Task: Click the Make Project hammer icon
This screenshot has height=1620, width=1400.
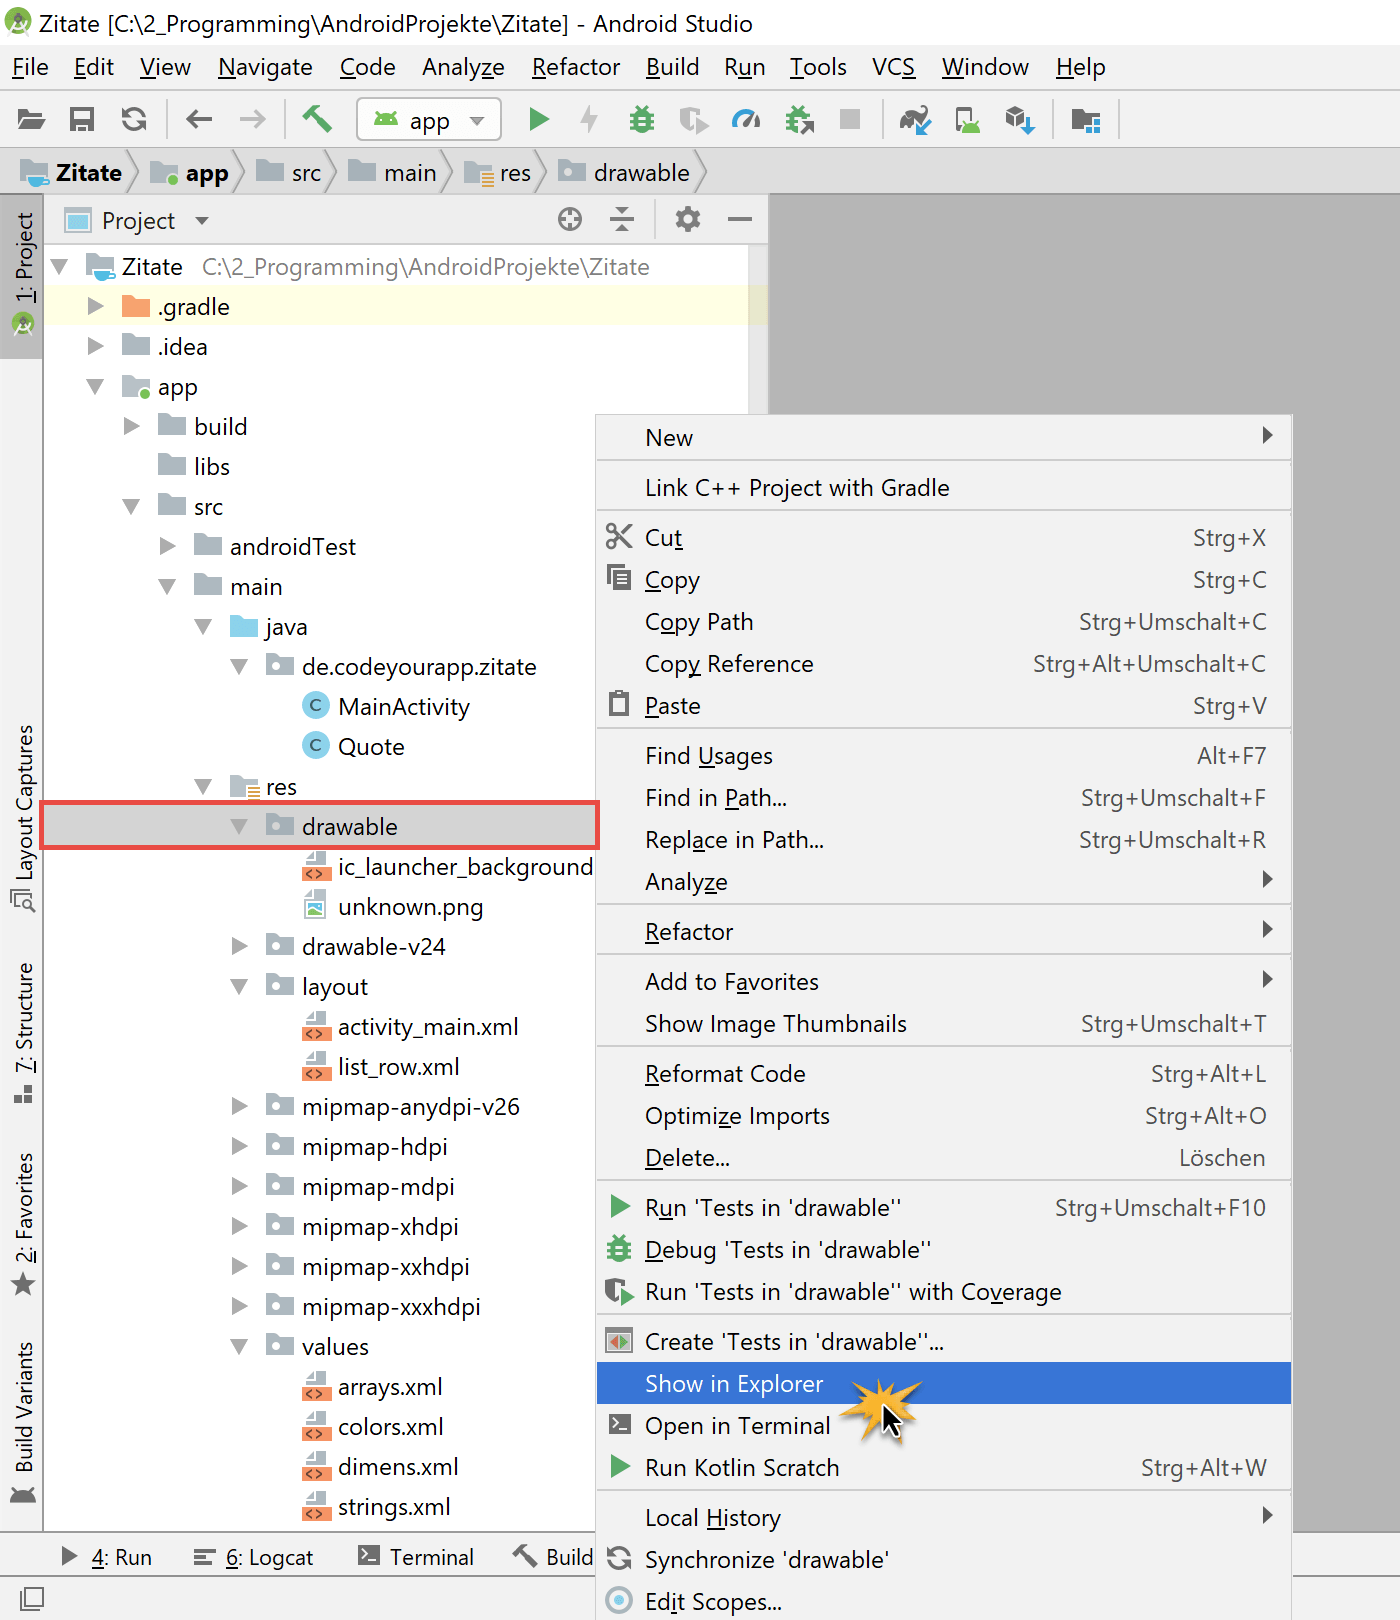Action: pos(317,119)
